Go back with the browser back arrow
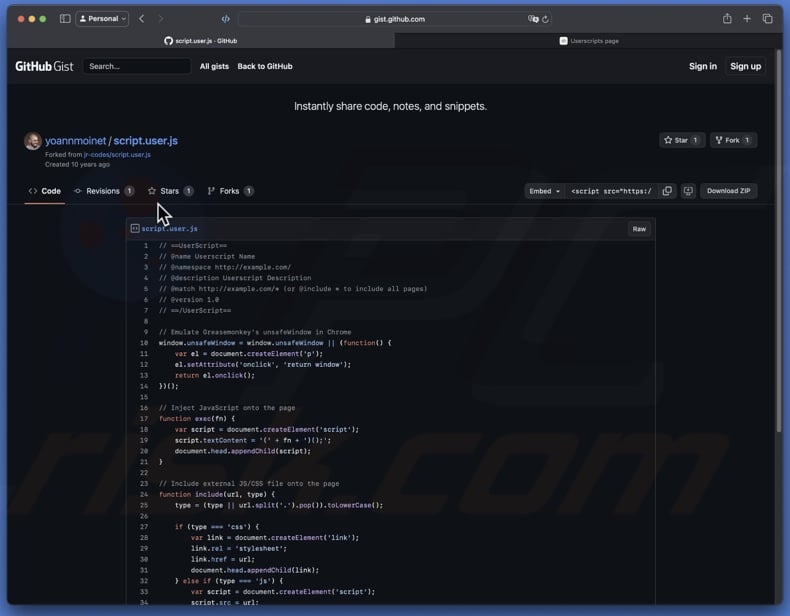 (142, 19)
